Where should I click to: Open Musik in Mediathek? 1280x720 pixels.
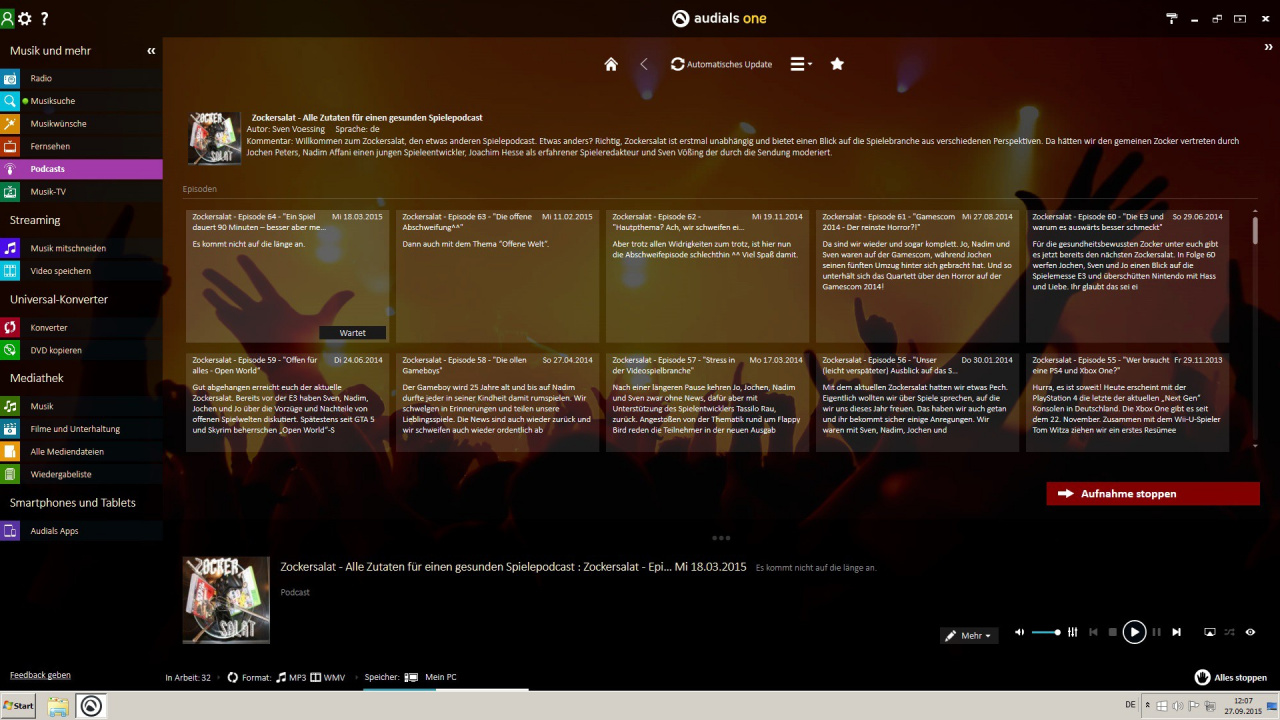[x=81, y=406]
